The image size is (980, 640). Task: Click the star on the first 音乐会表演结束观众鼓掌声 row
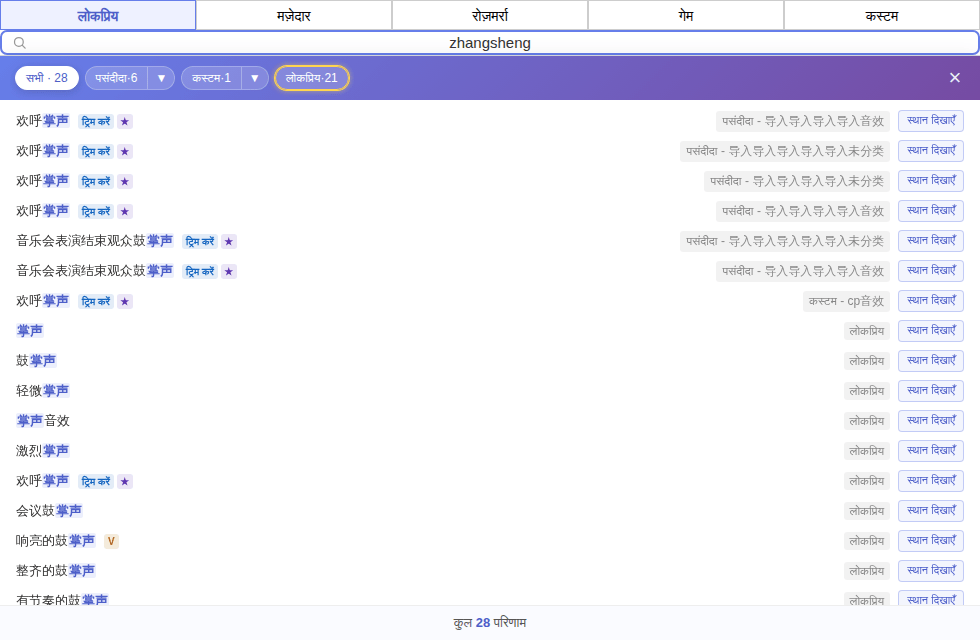pos(229,241)
